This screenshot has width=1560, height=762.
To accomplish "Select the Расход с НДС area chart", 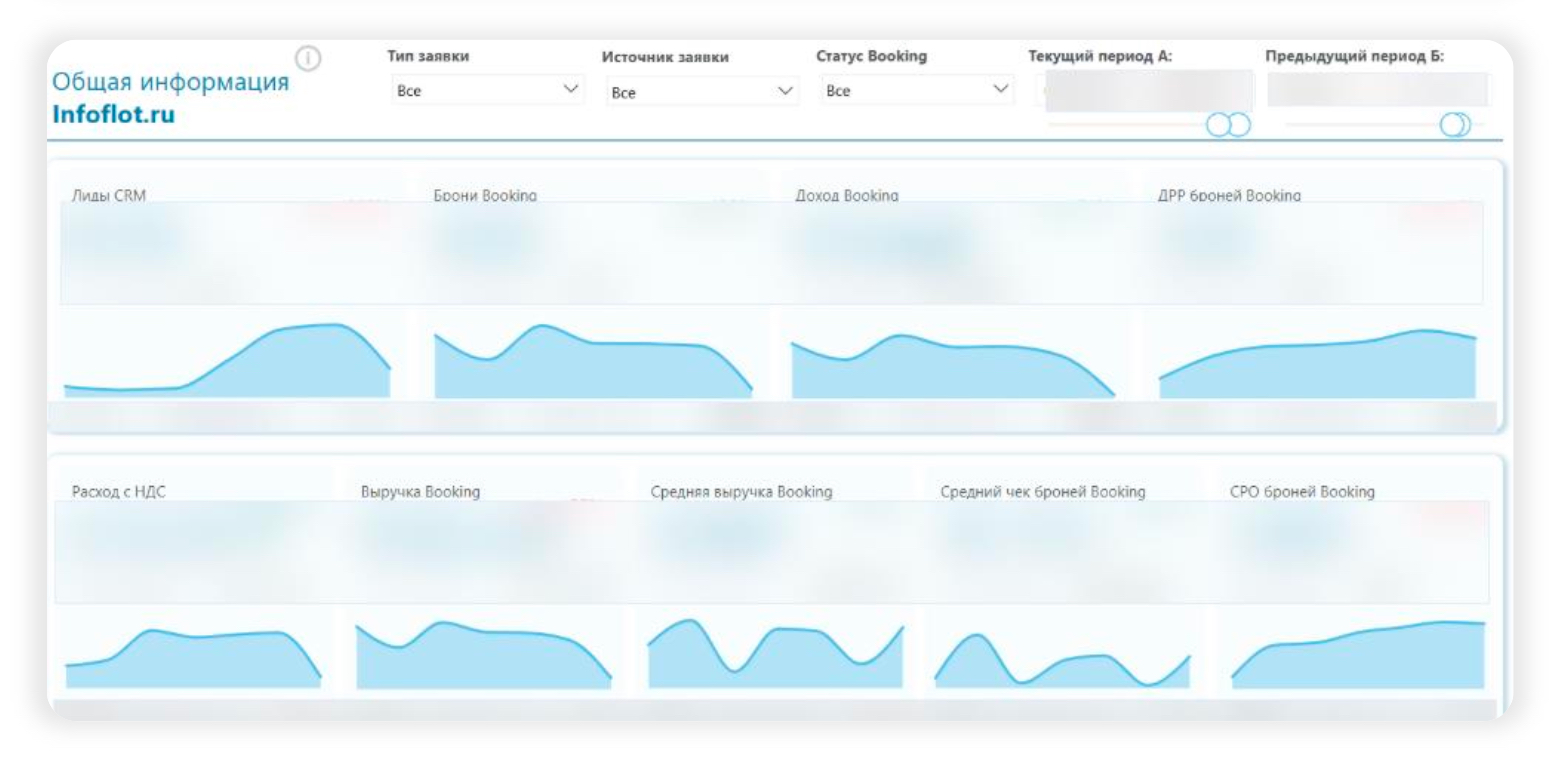I will (x=194, y=659).
